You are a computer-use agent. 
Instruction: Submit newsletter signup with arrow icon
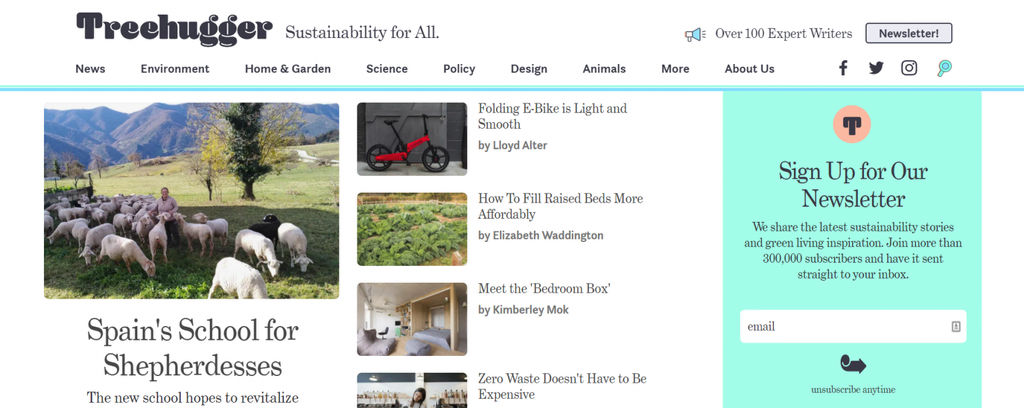point(853,364)
